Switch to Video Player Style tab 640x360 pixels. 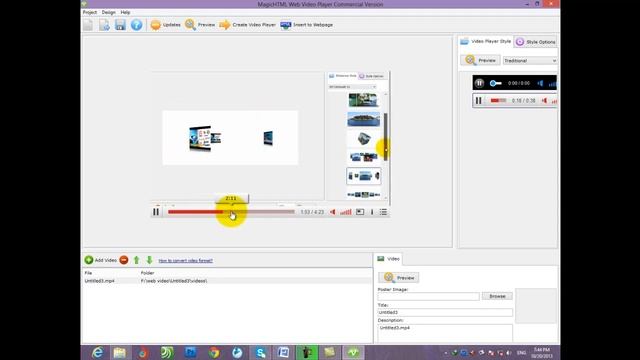(486, 41)
